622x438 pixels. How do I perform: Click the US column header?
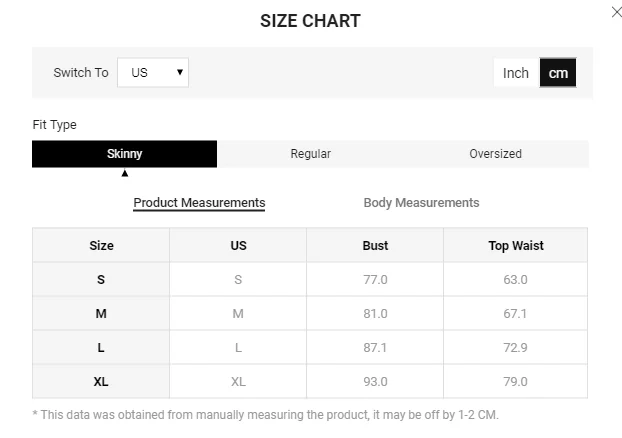coord(238,245)
